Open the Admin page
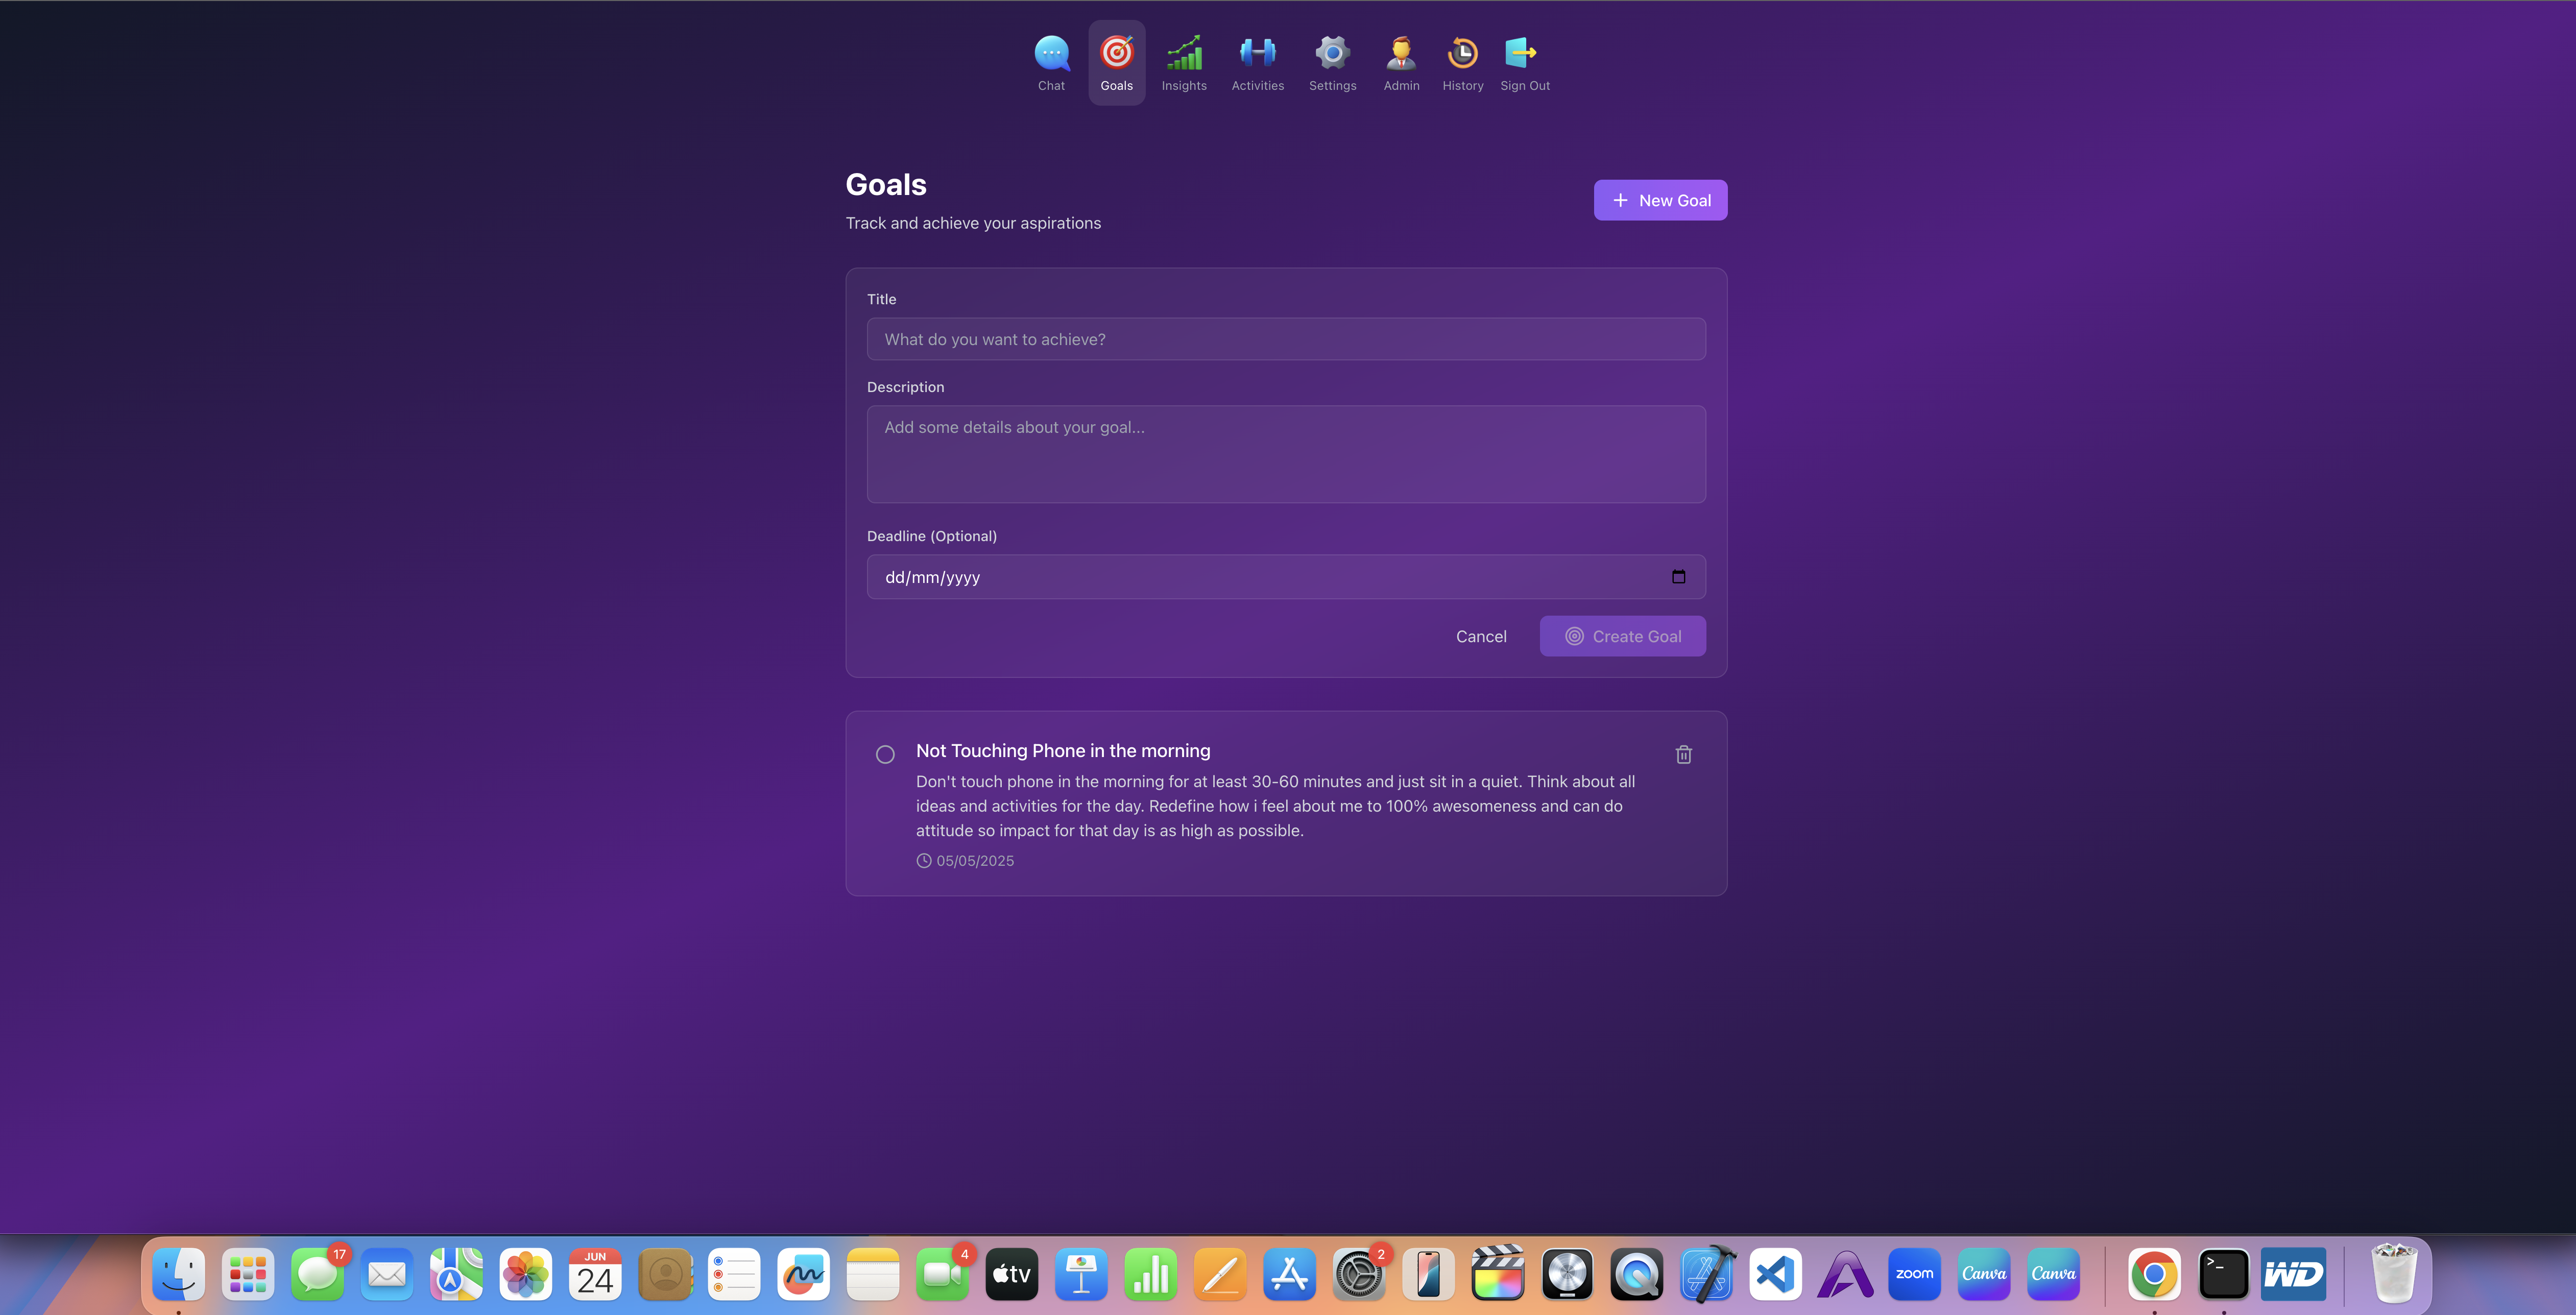The image size is (2576, 1315). 1401,63
